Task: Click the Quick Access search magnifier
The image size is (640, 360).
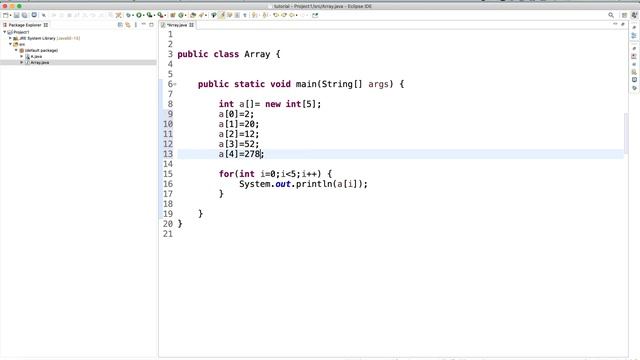Action: pos(611,15)
